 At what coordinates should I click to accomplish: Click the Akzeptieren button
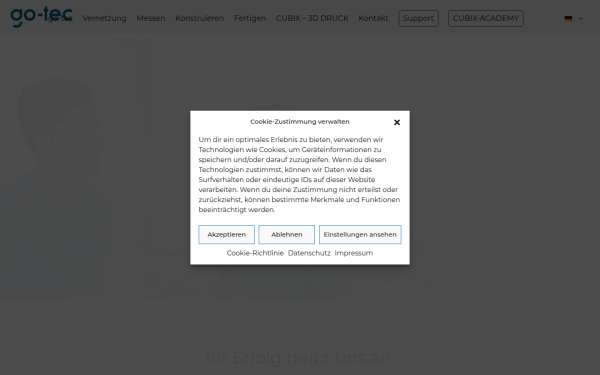tap(227, 235)
